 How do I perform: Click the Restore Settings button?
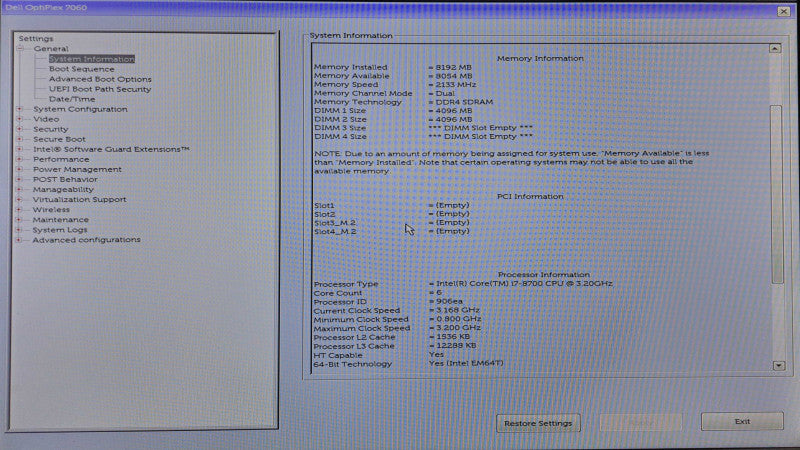coord(538,423)
